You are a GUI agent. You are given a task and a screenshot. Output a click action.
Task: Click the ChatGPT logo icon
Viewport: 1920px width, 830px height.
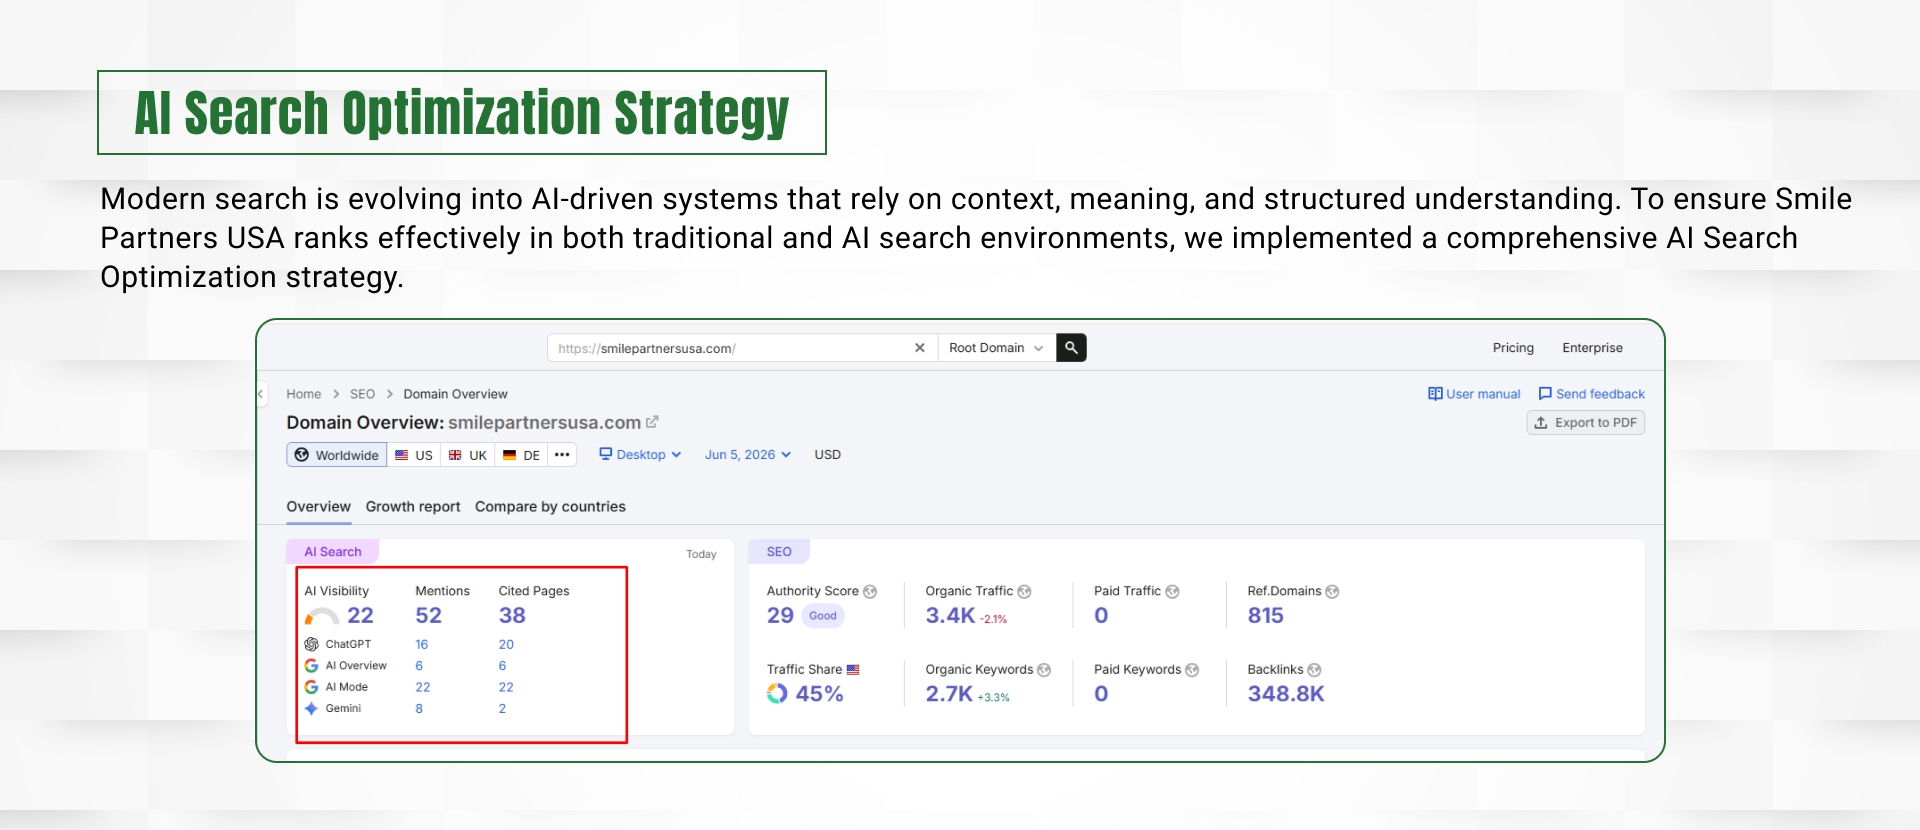pos(311,644)
